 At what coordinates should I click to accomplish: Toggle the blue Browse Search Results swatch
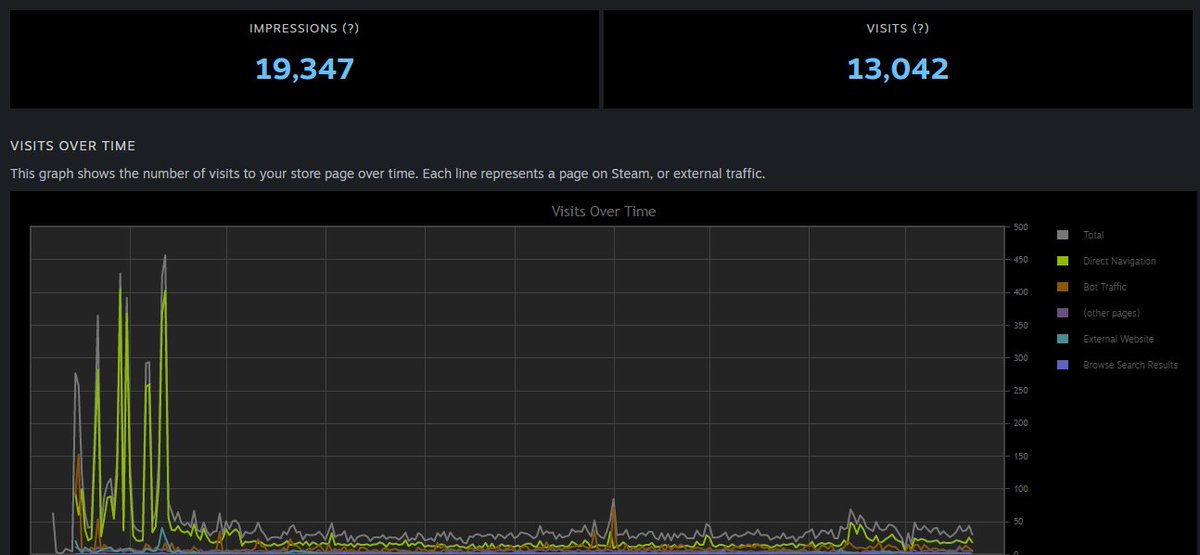[1063, 365]
